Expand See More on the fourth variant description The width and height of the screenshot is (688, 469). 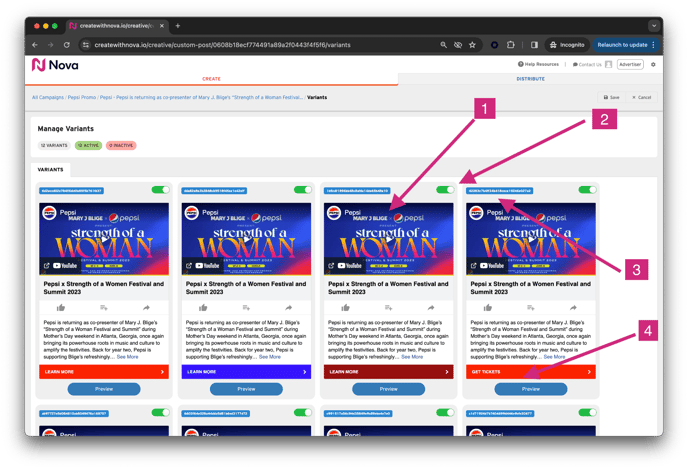pyautogui.click(x=553, y=357)
